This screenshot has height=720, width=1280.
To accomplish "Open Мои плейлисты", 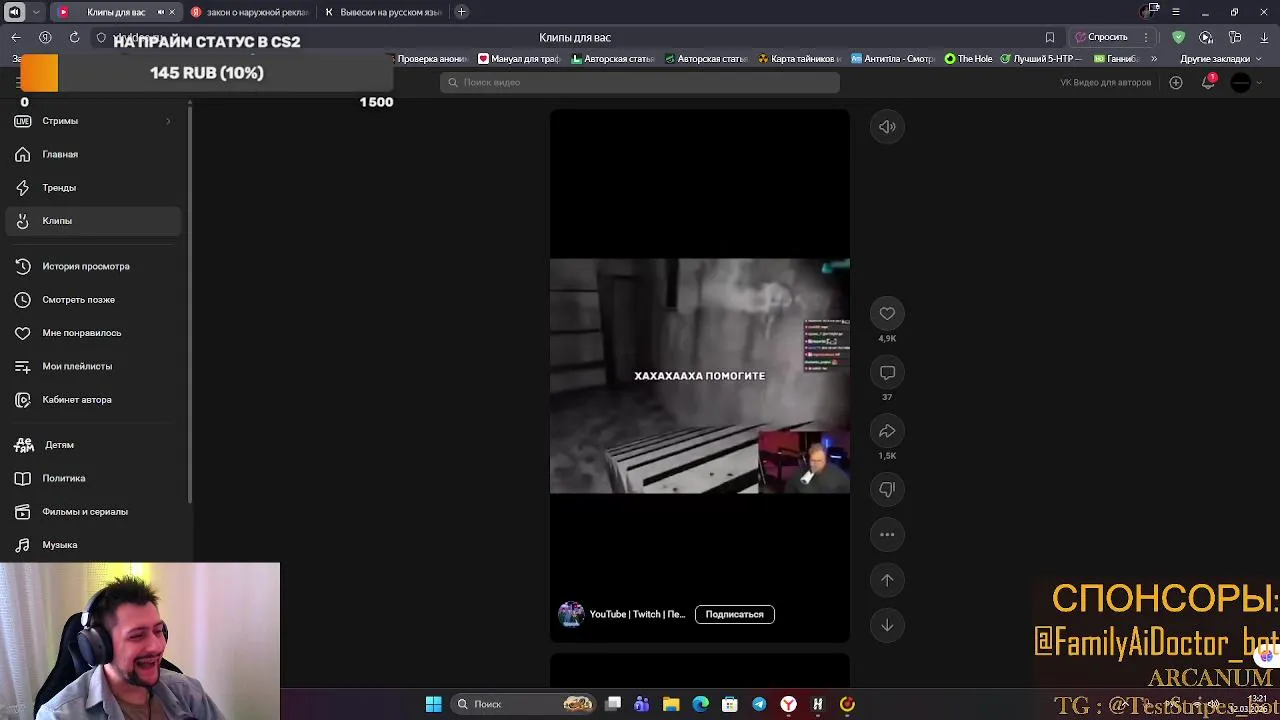I will coord(93,366).
